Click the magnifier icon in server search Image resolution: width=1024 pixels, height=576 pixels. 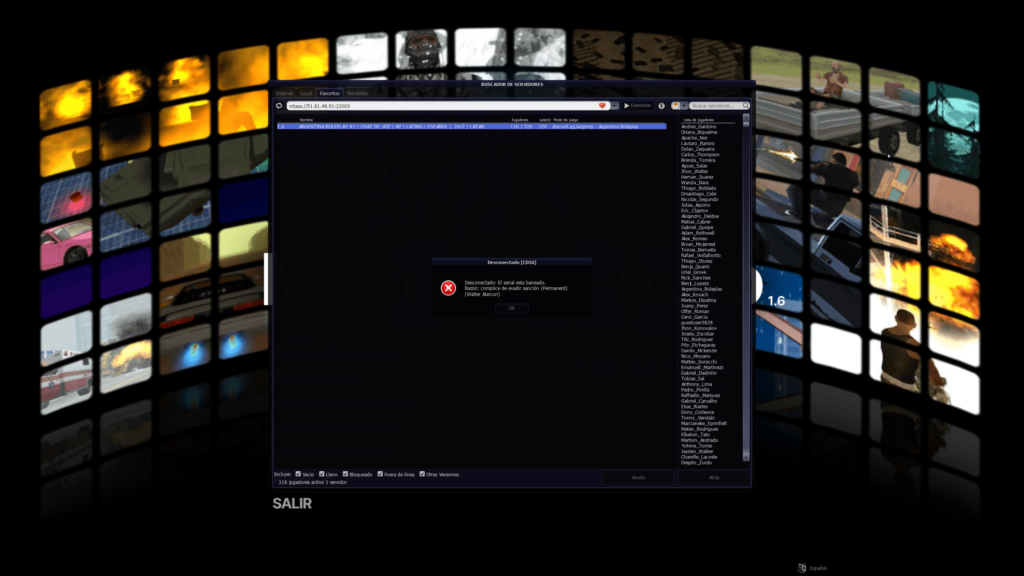coord(745,106)
